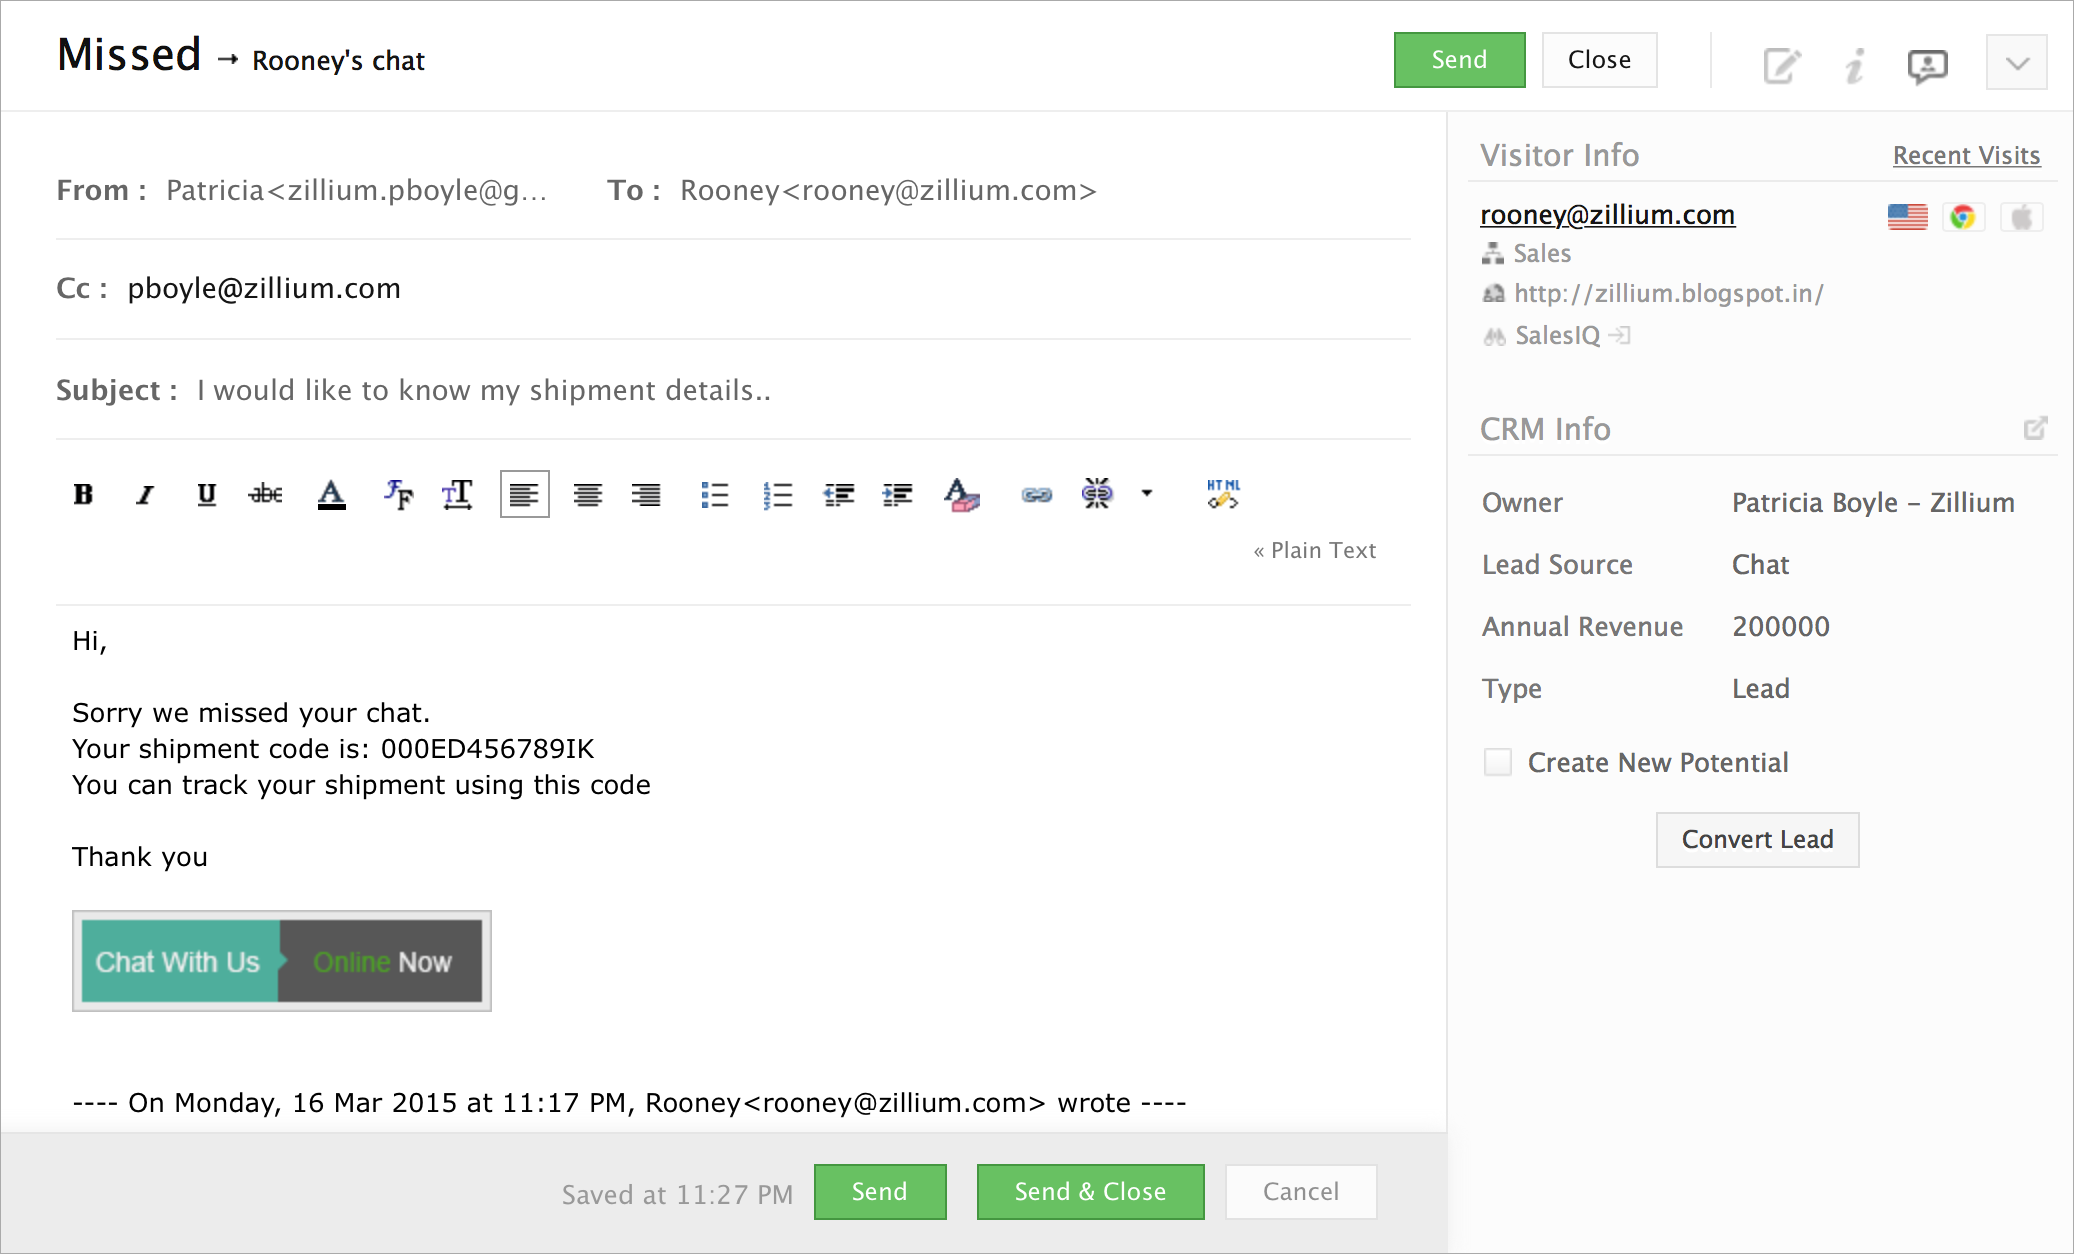This screenshot has height=1254, width=2074.
Task: Click the edit HTML source icon
Action: point(1222,494)
